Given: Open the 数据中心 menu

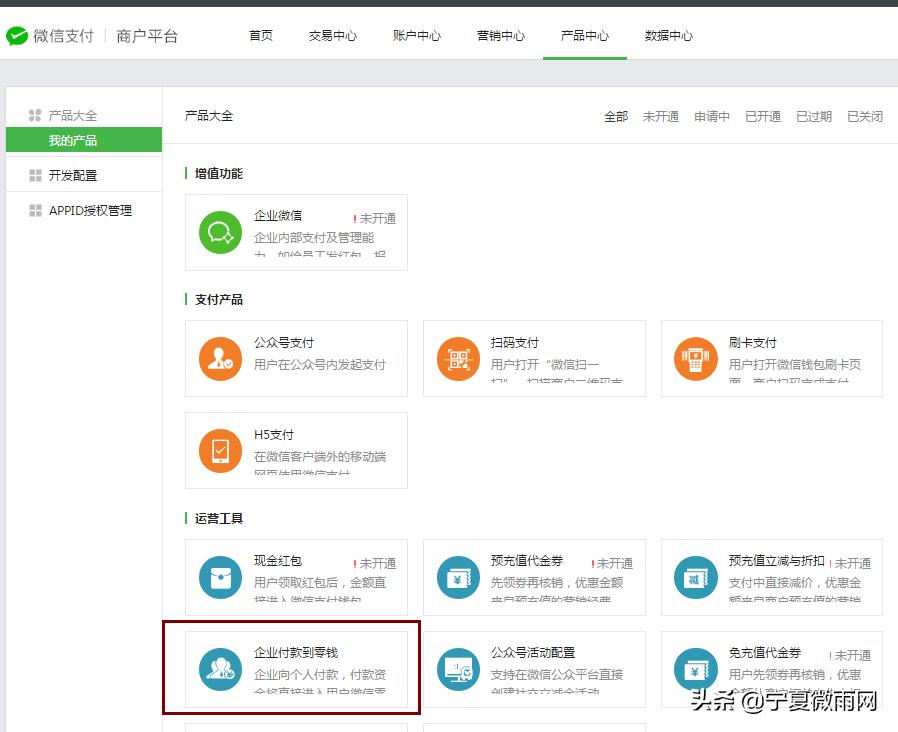Looking at the screenshot, I should point(667,36).
